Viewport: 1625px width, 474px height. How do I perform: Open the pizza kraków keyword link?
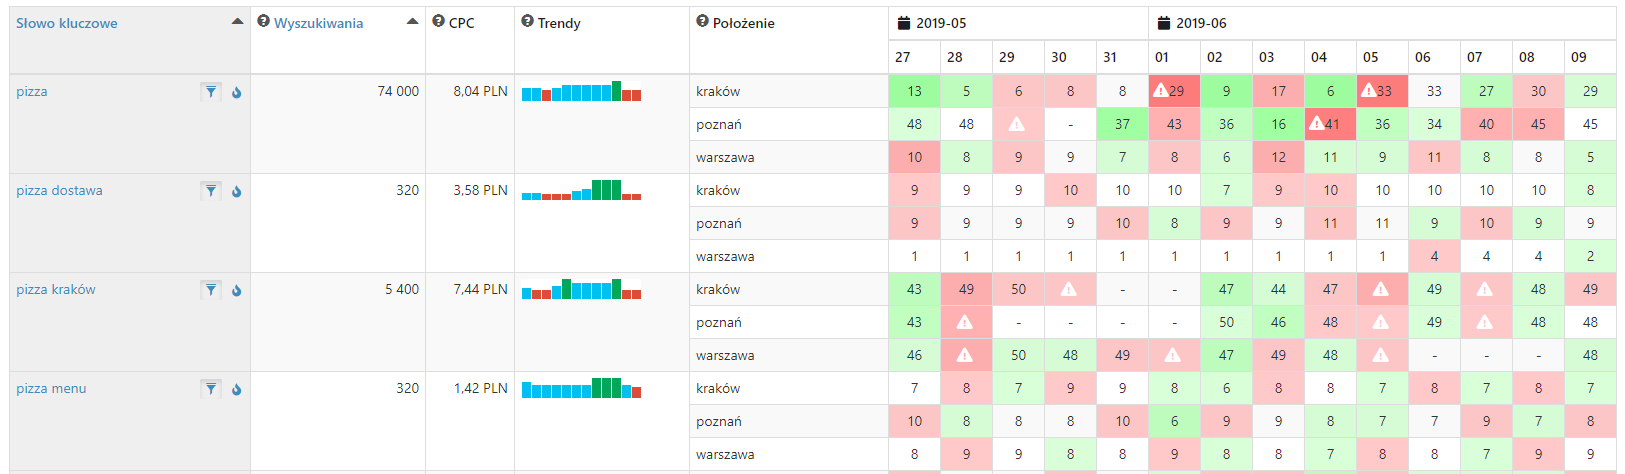click(56, 290)
